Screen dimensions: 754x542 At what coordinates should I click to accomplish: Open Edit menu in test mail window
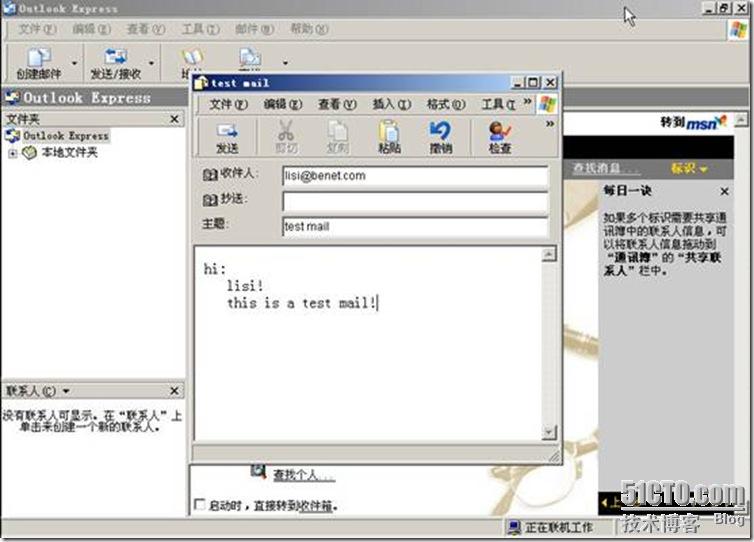click(283, 104)
